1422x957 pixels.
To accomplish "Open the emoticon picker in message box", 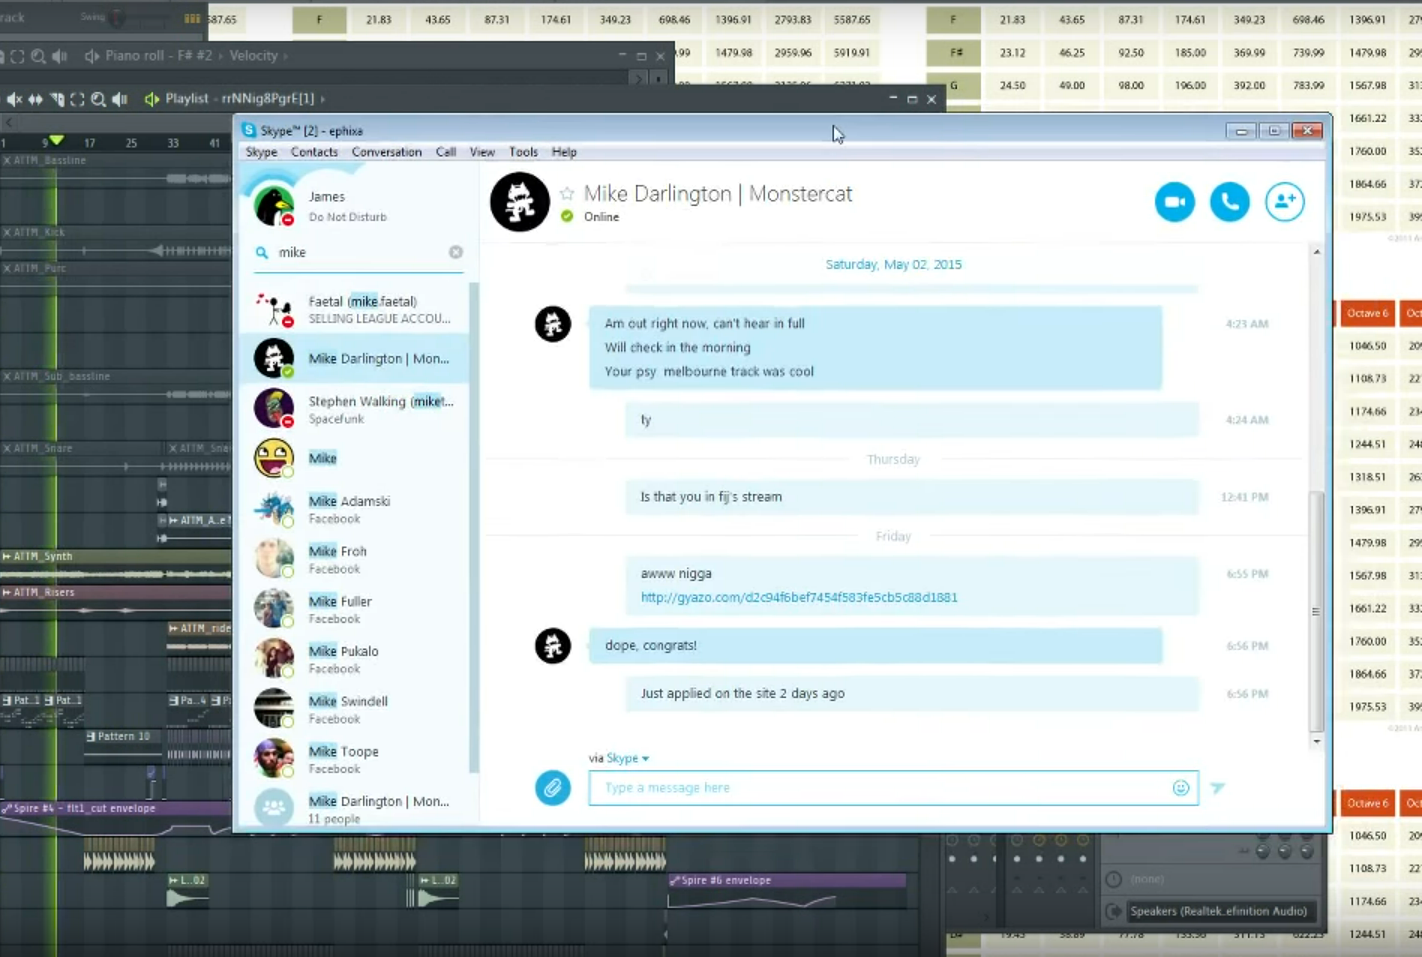I will pyautogui.click(x=1180, y=788).
